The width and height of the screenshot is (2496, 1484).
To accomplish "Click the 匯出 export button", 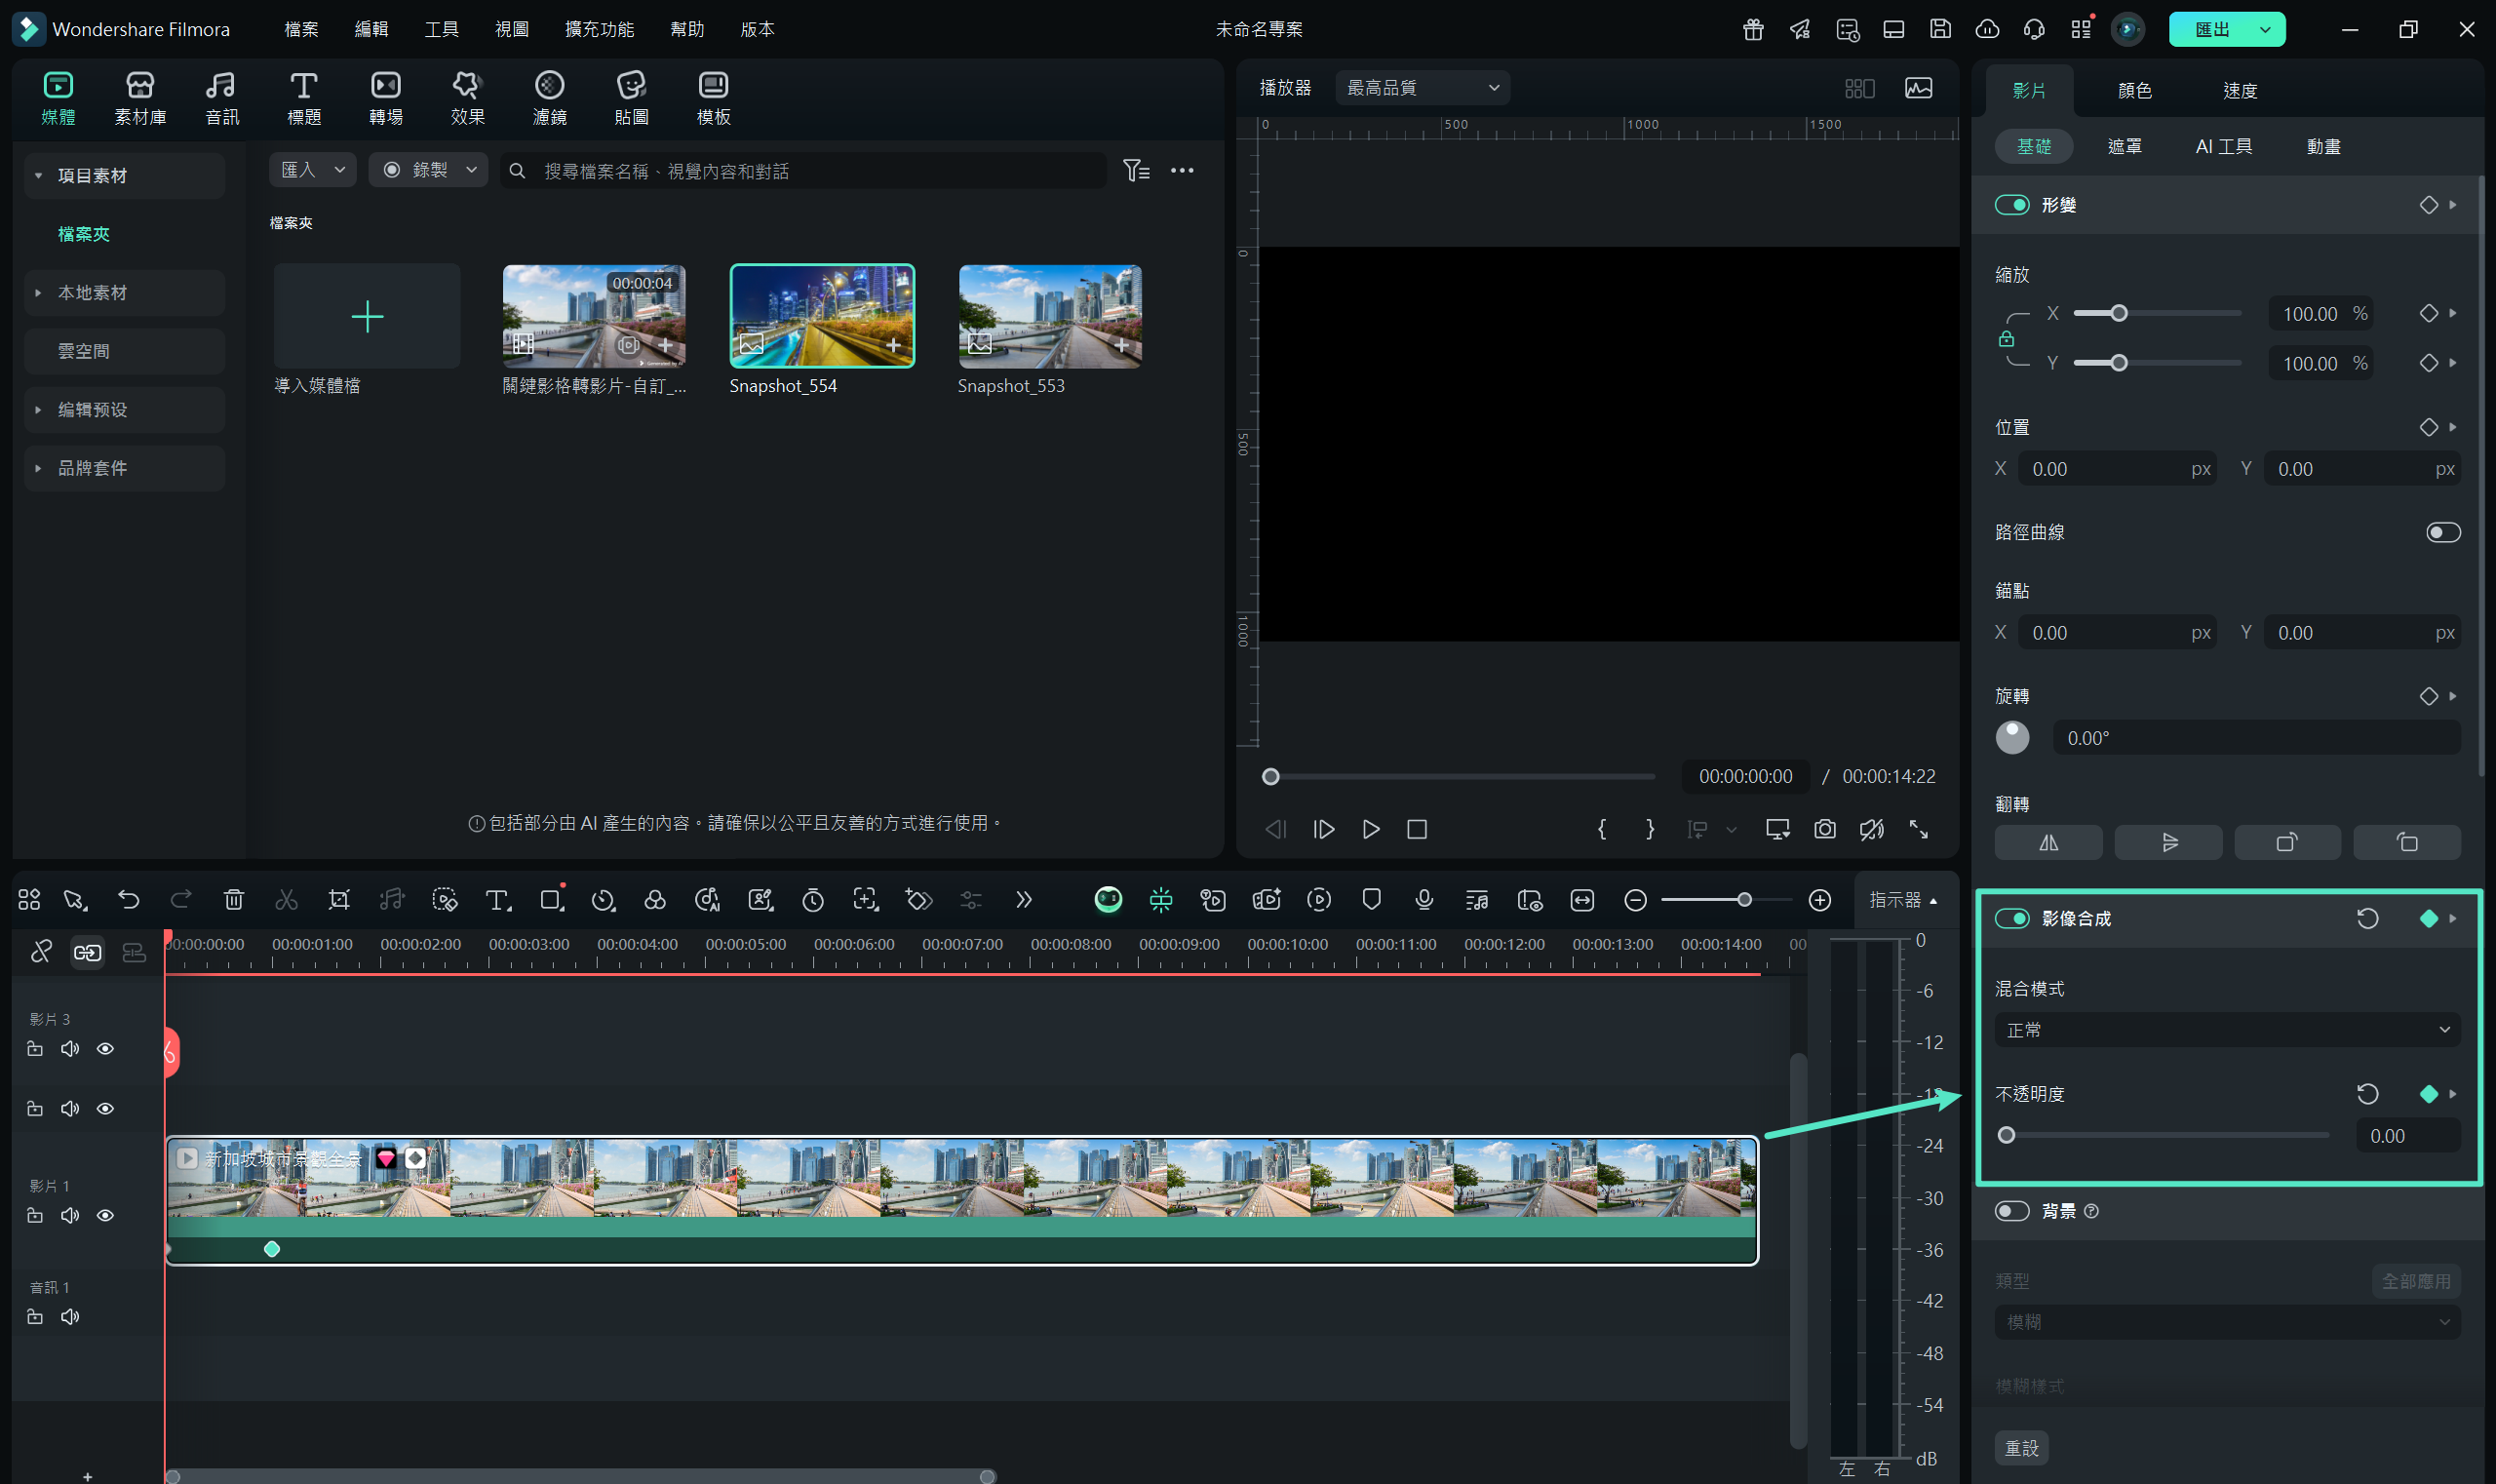I will (x=2211, y=29).
